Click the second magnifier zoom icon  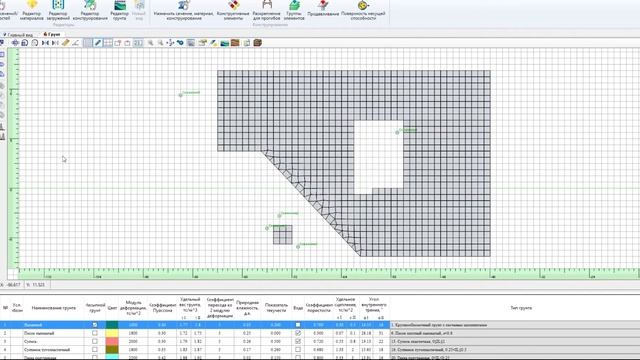coord(160,43)
